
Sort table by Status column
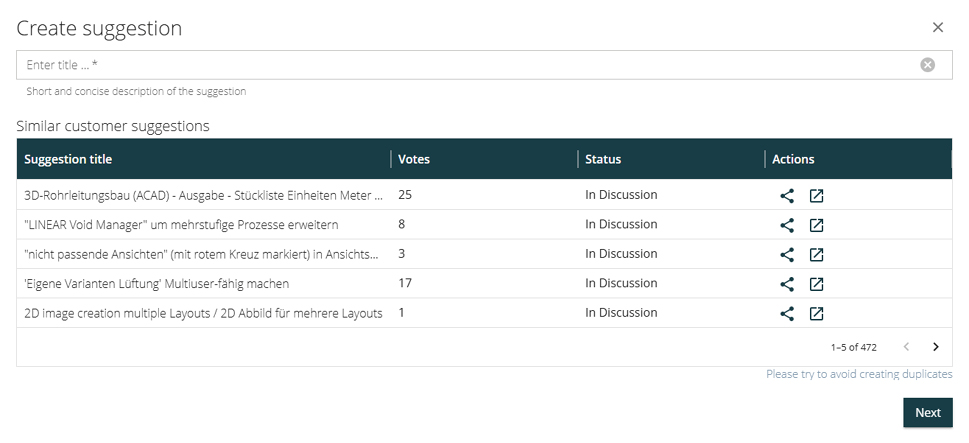click(603, 159)
